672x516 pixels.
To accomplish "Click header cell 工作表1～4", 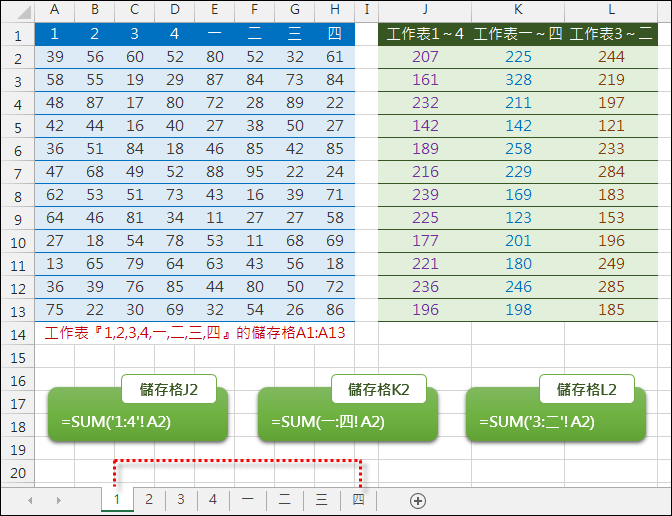I will coord(425,34).
